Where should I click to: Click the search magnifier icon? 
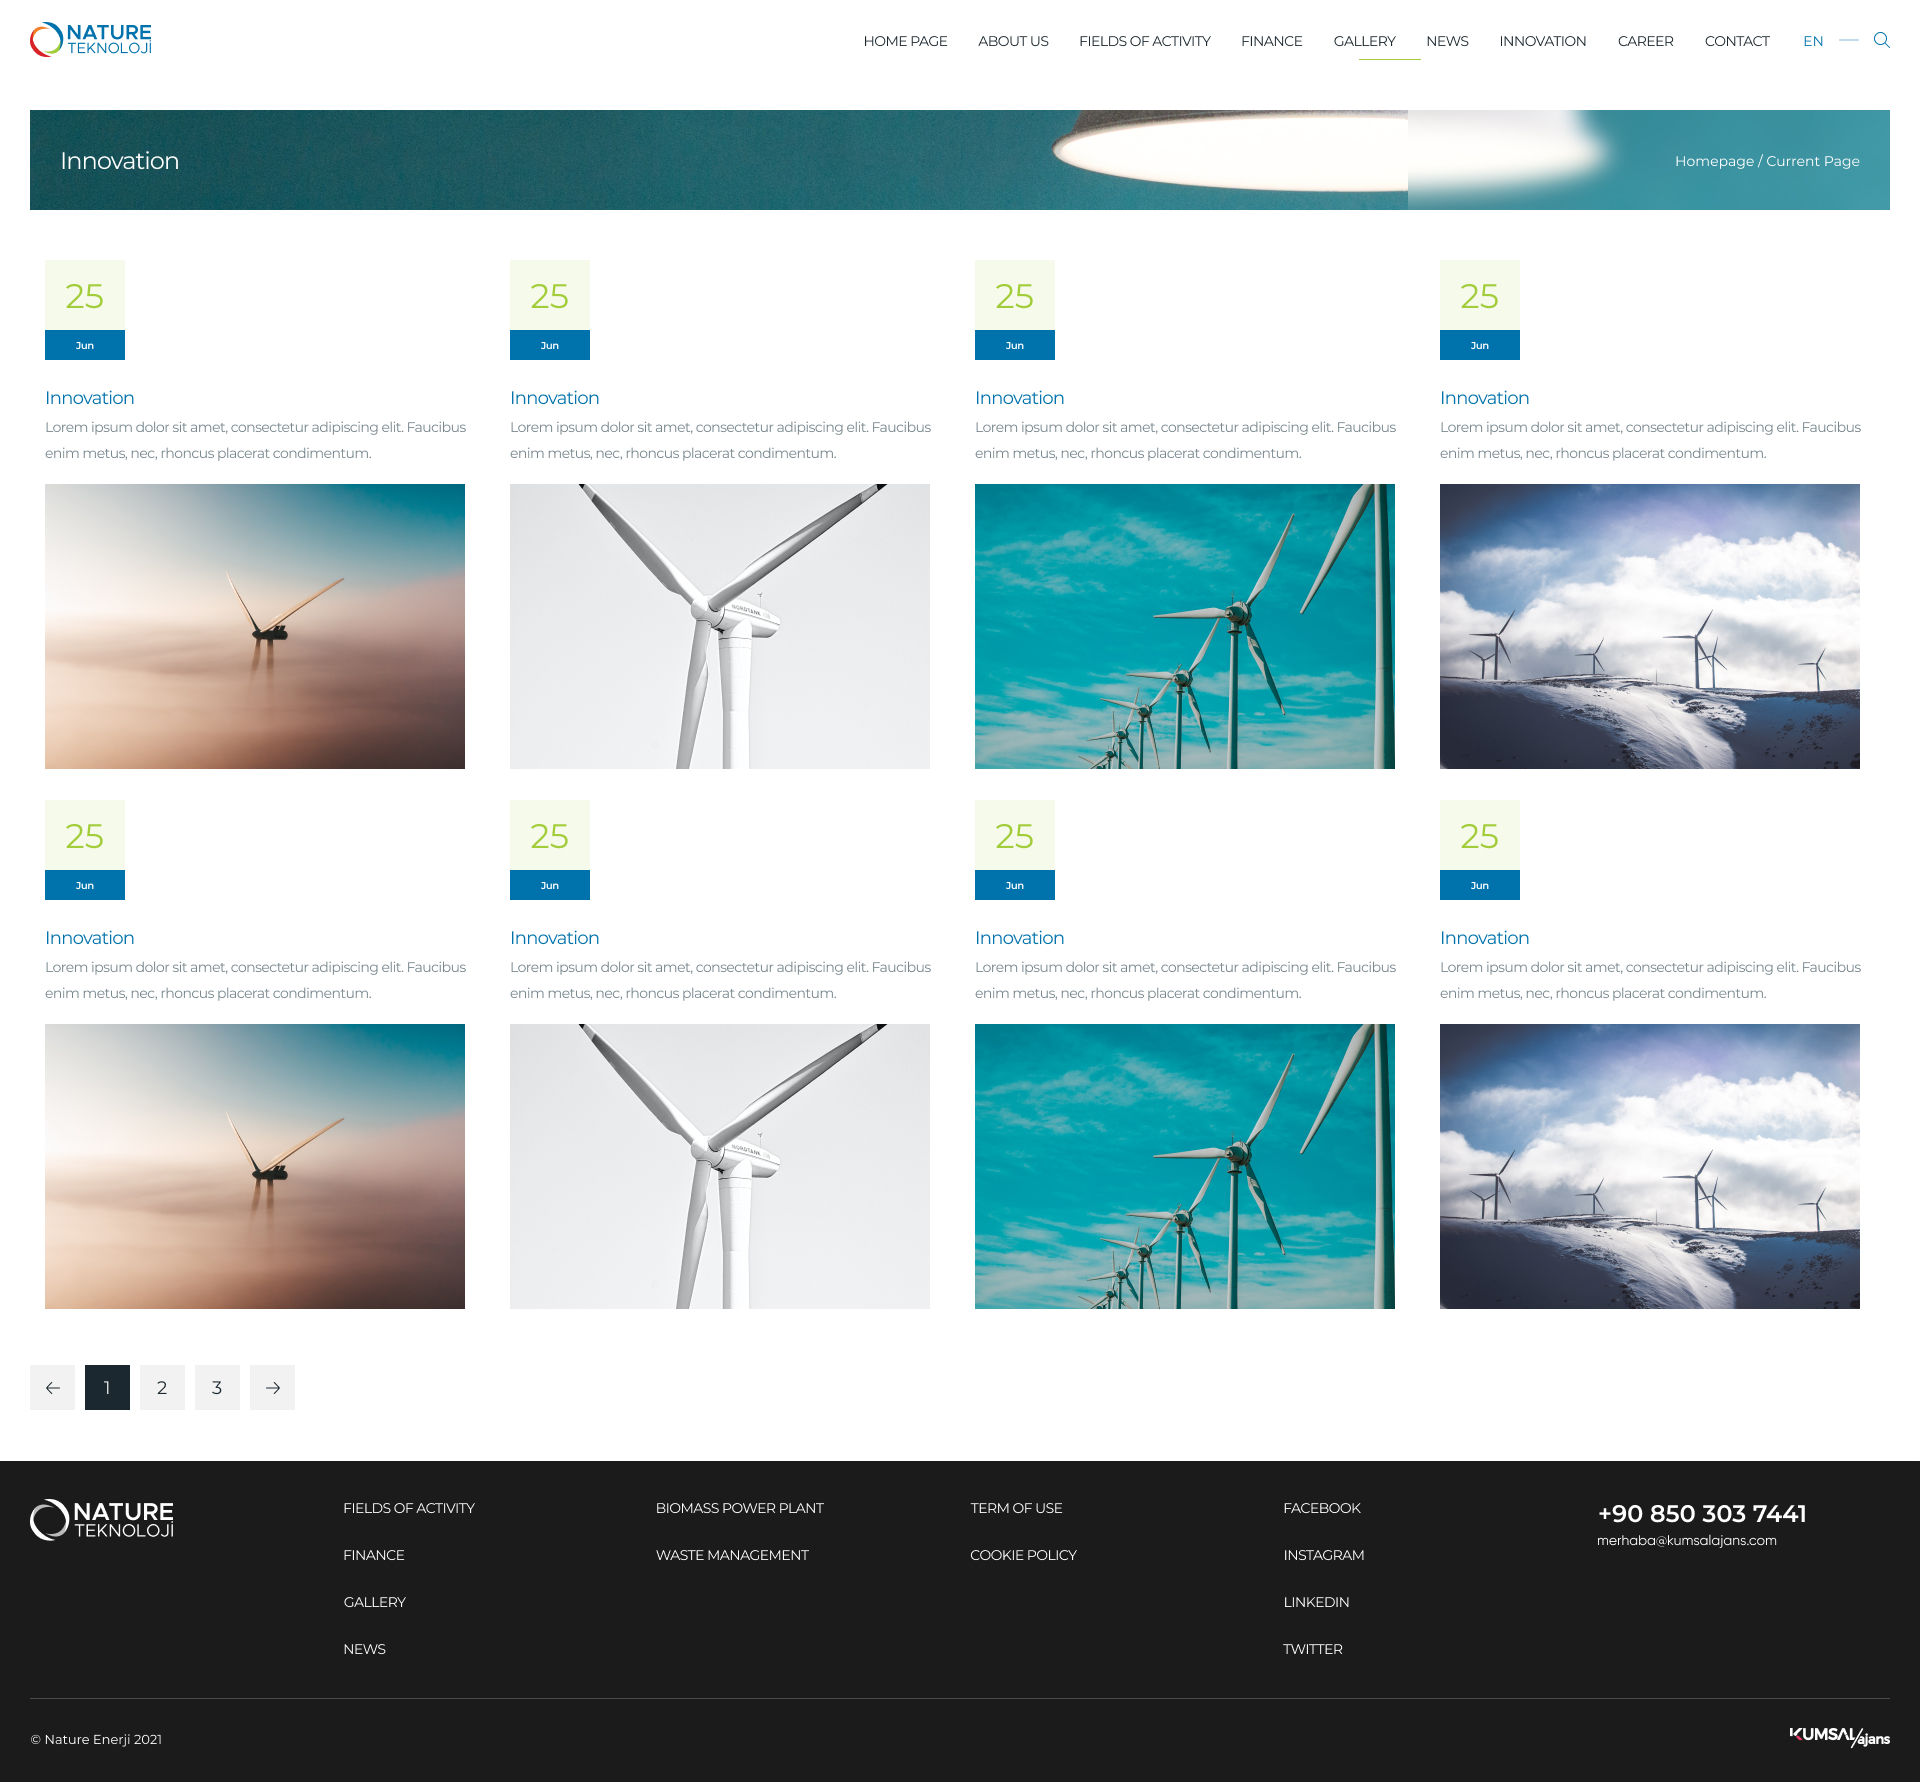click(x=1881, y=40)
